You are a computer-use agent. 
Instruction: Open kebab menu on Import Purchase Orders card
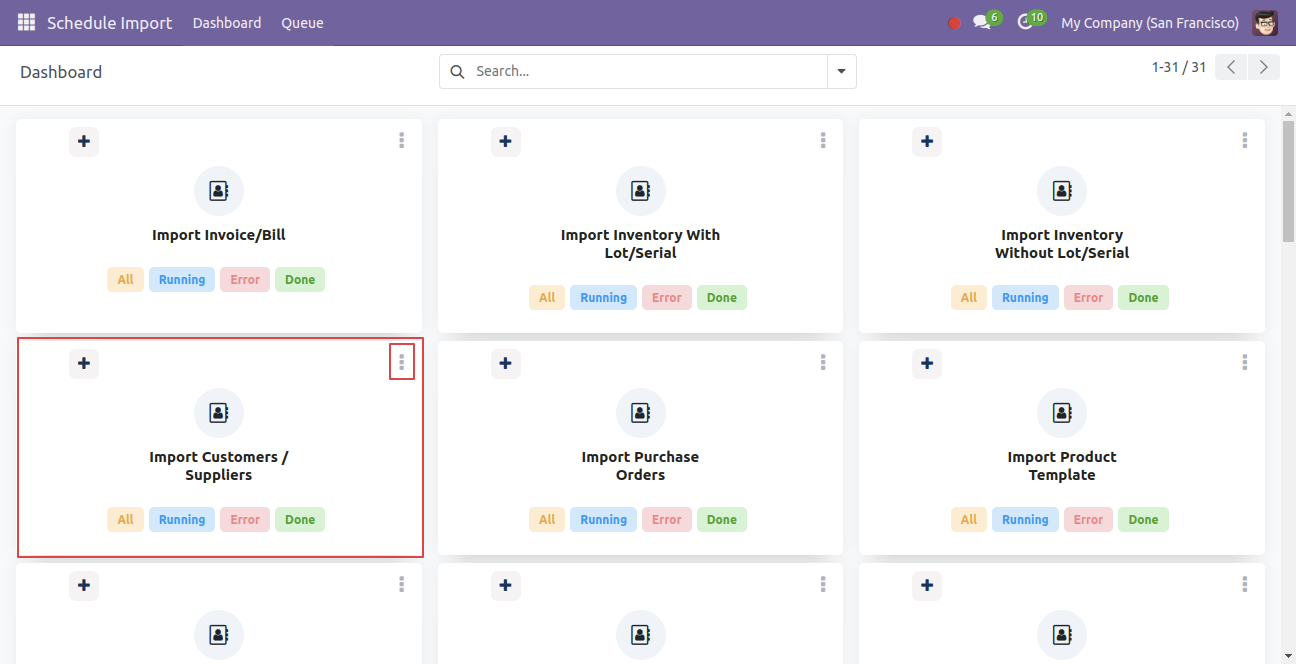tap(823, 362)
